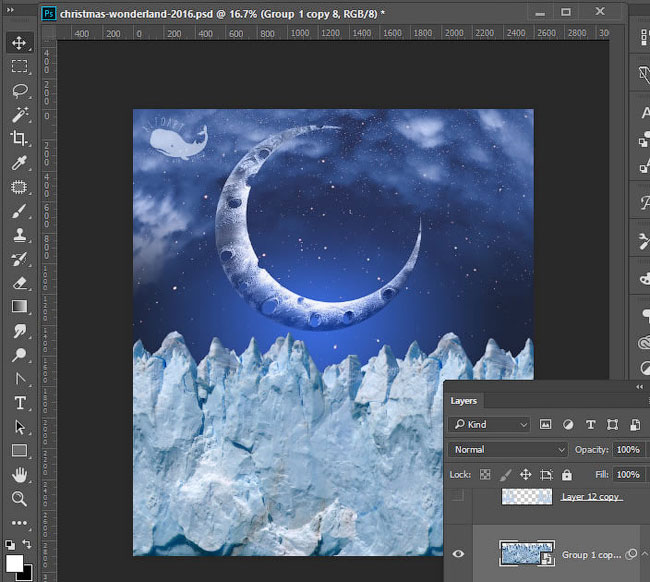Select the Move tool

pyautogui.click(x=19, y=43)
